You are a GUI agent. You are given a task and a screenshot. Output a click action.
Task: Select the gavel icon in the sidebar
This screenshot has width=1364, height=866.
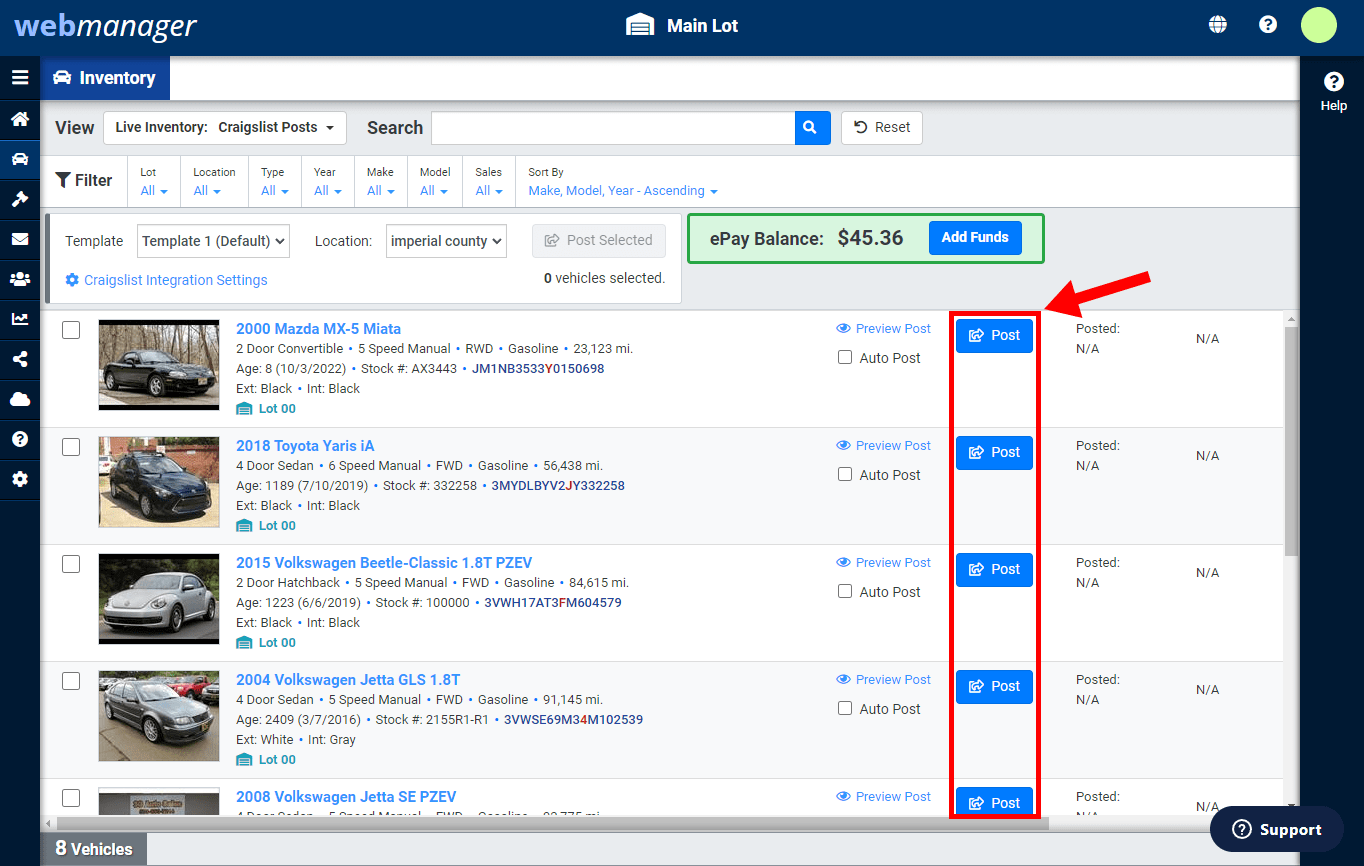coord(20,199)
